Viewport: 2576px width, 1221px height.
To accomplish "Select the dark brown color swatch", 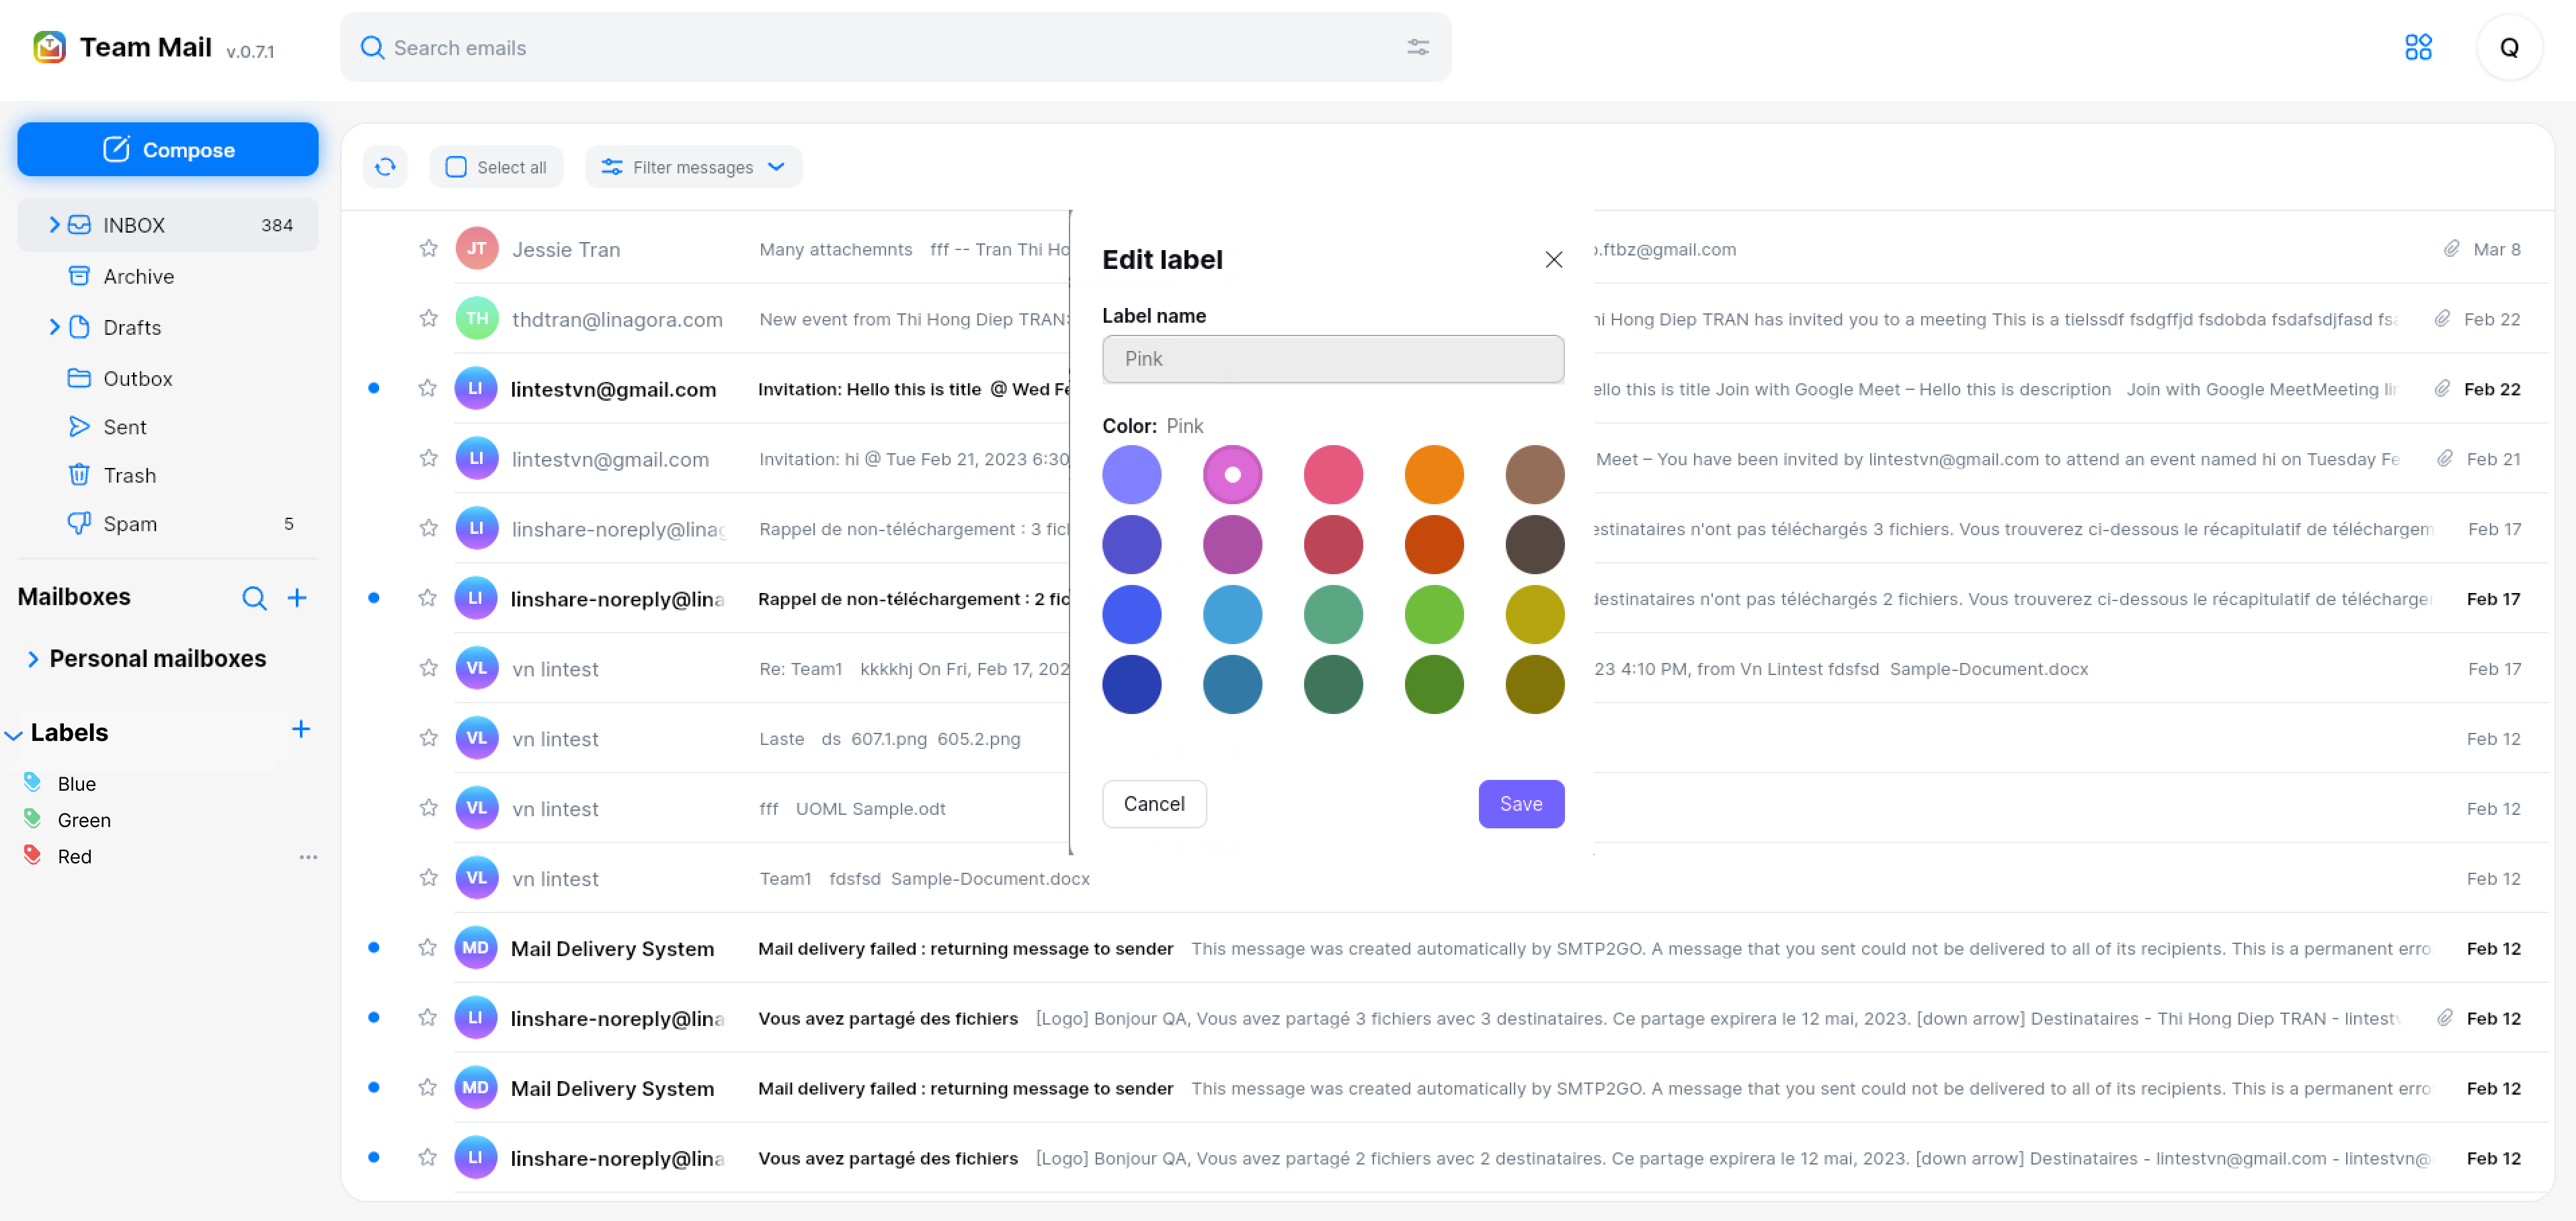I will [x=1534, y=545].
